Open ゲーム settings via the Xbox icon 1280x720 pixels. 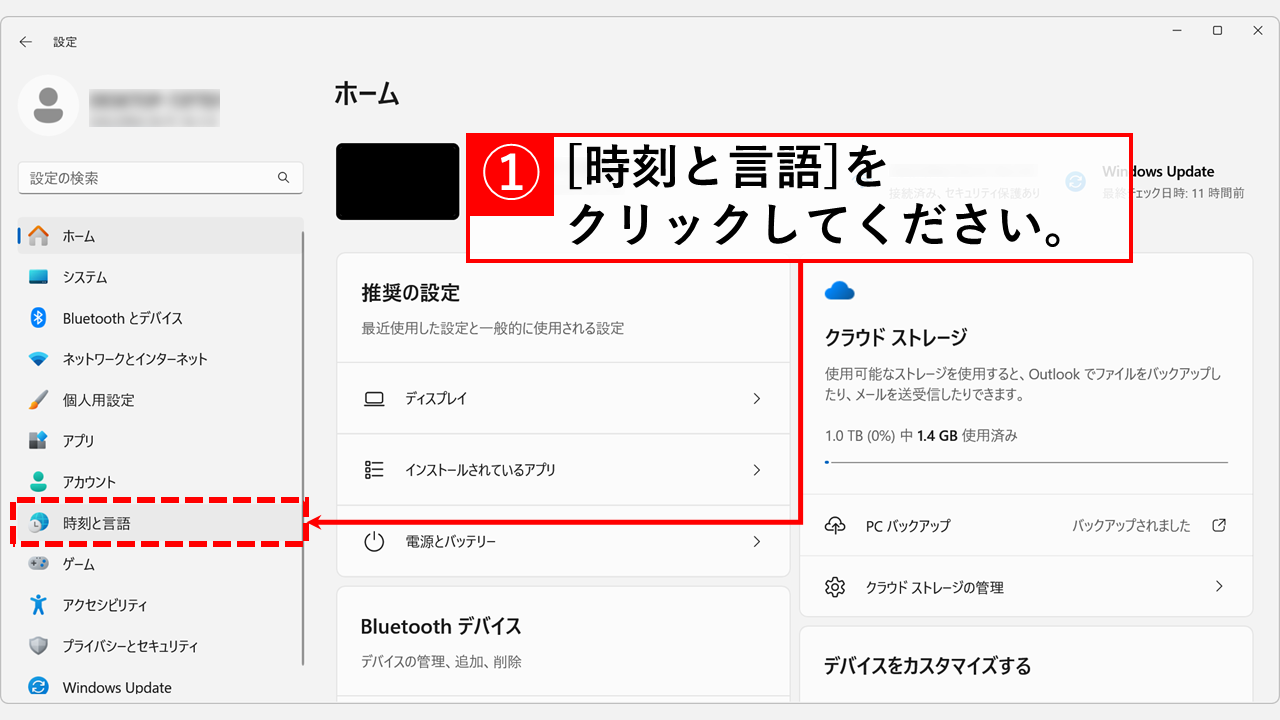tap(37, 563)
